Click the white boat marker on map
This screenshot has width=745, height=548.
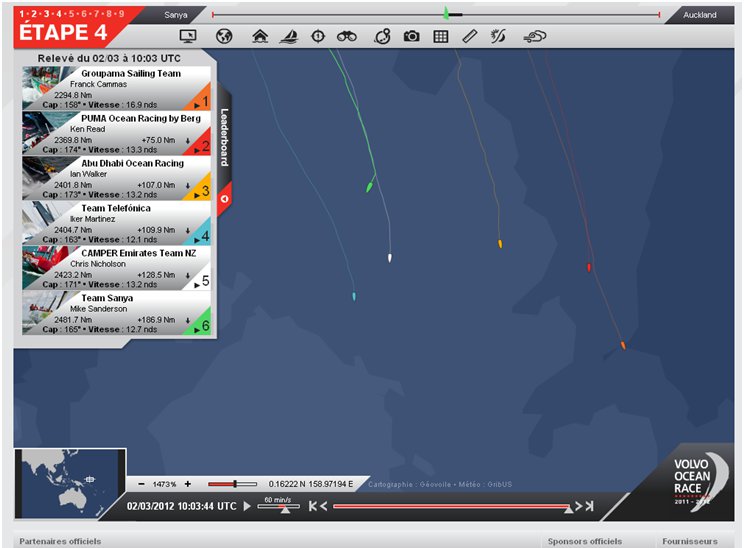(x=390, y=258)
